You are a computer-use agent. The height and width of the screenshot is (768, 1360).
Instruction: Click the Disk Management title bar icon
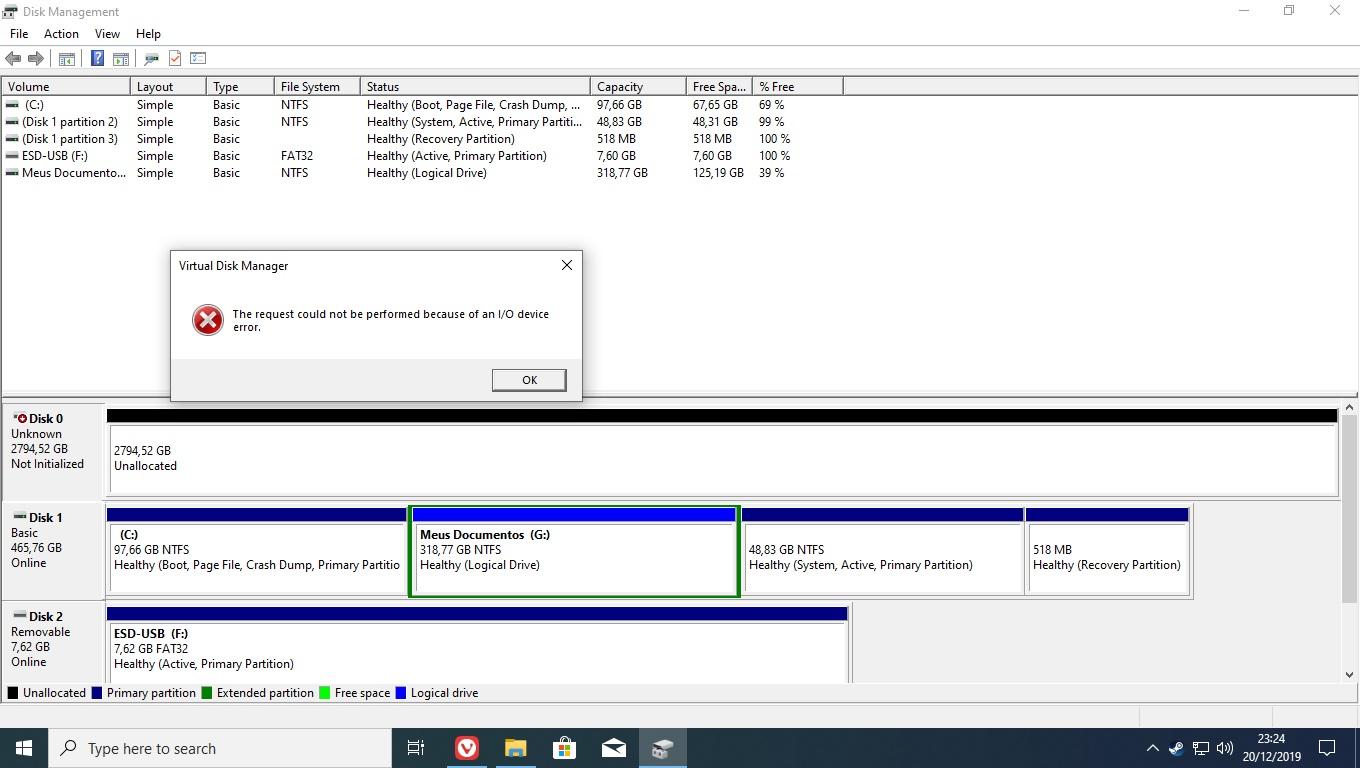pos(10,11)
